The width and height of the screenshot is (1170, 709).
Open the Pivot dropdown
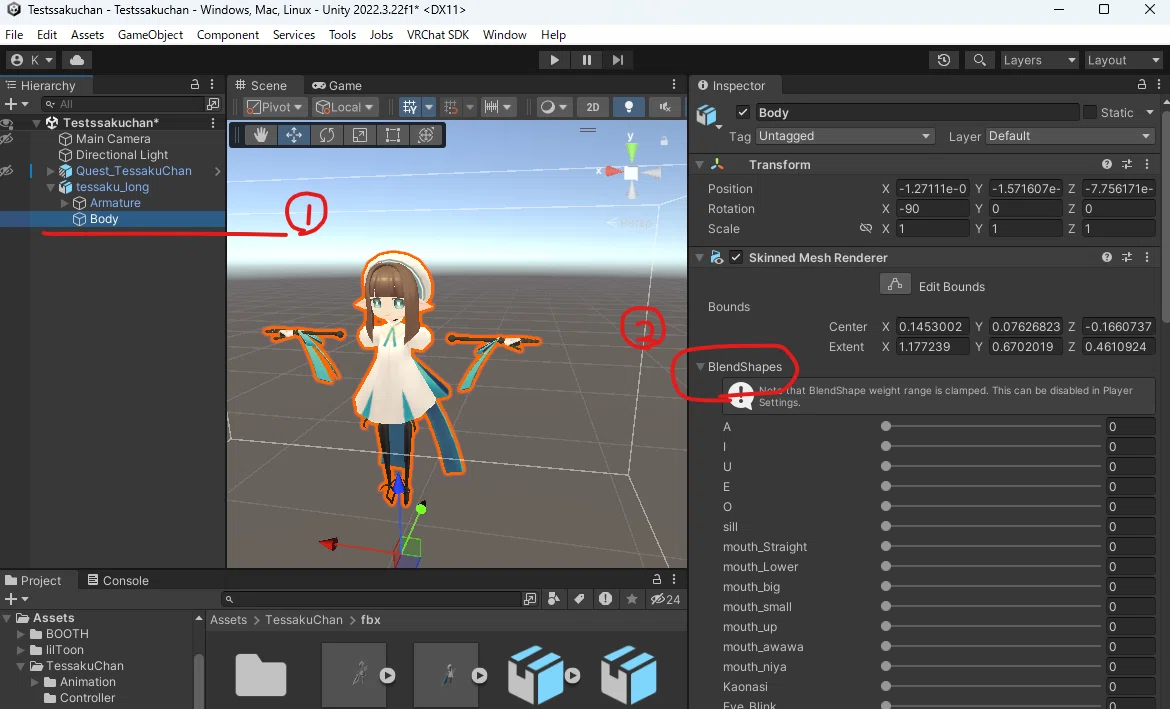[274, 107]
